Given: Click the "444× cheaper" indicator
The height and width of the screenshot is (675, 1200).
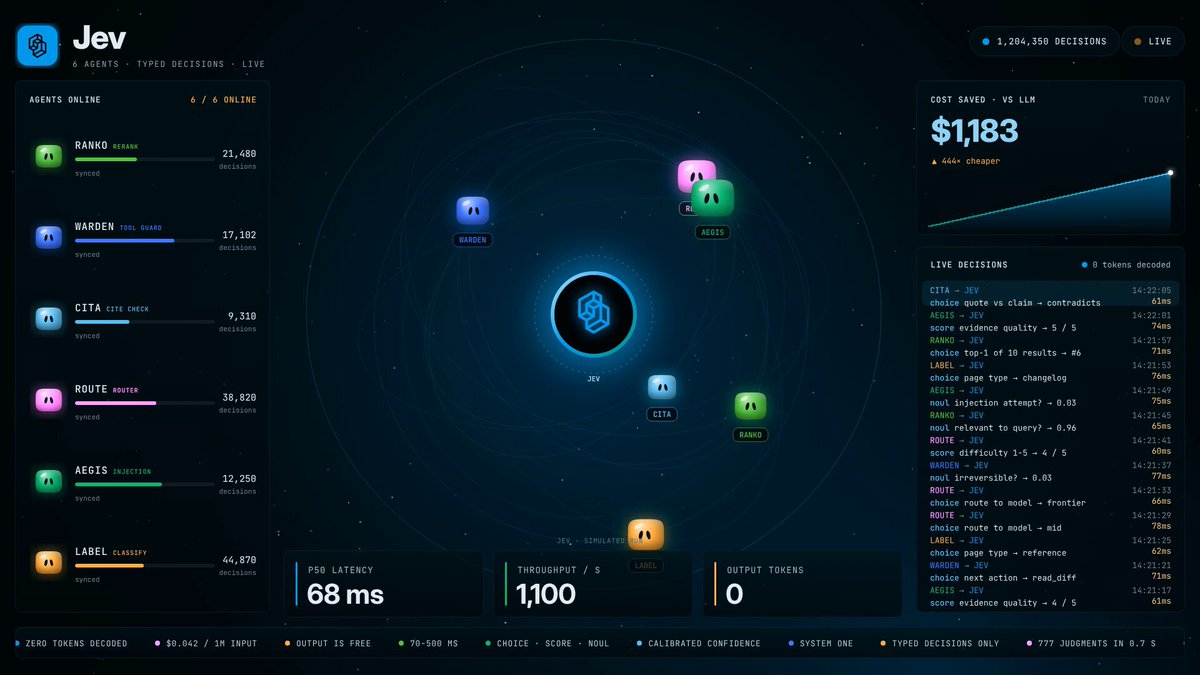Looking at the screenshot, I should (965, 161).
